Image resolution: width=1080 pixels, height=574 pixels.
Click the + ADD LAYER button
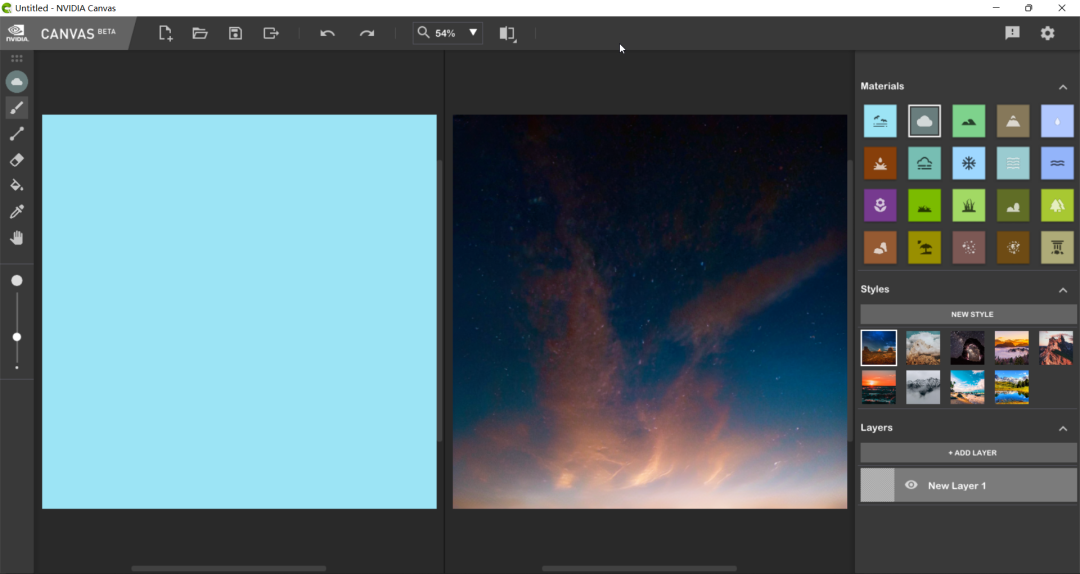(968, 453)
